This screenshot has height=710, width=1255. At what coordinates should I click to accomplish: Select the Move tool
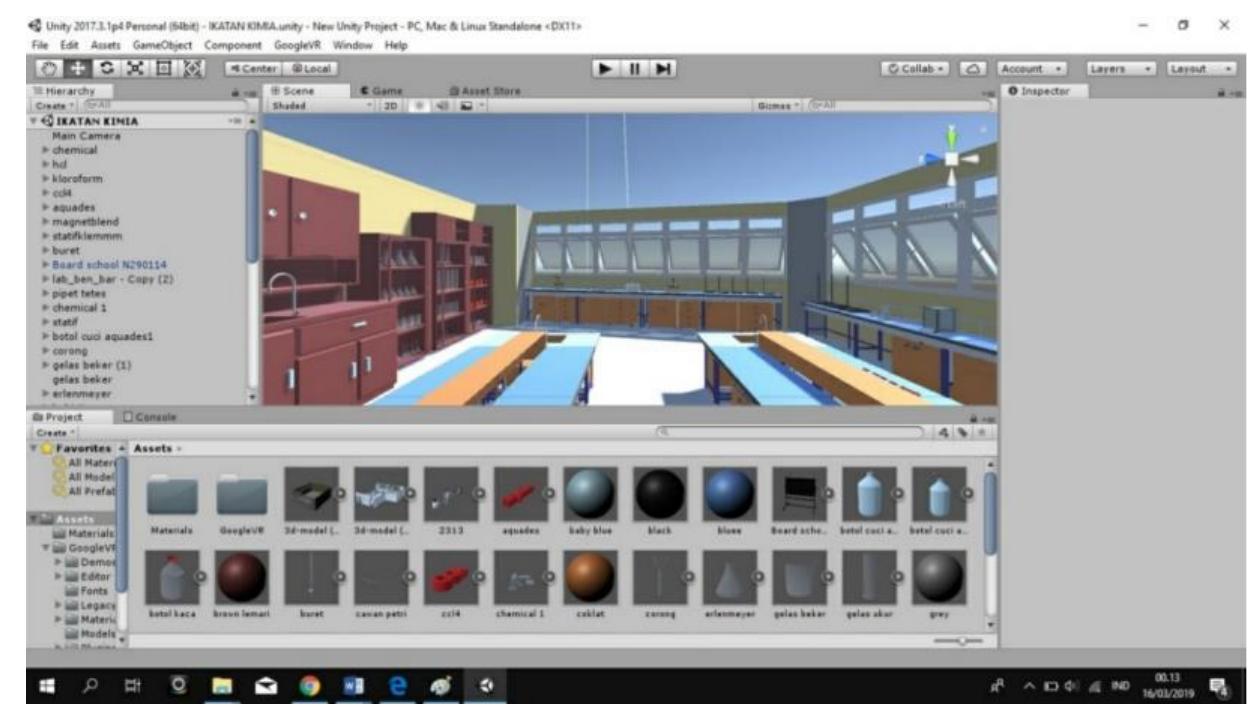coord(75,70)
